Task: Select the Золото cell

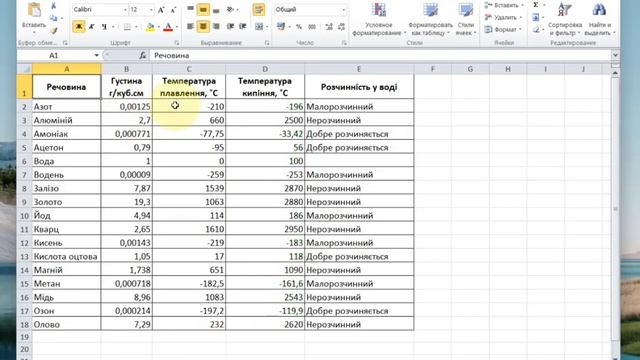Action: click(x=66, y=202)
